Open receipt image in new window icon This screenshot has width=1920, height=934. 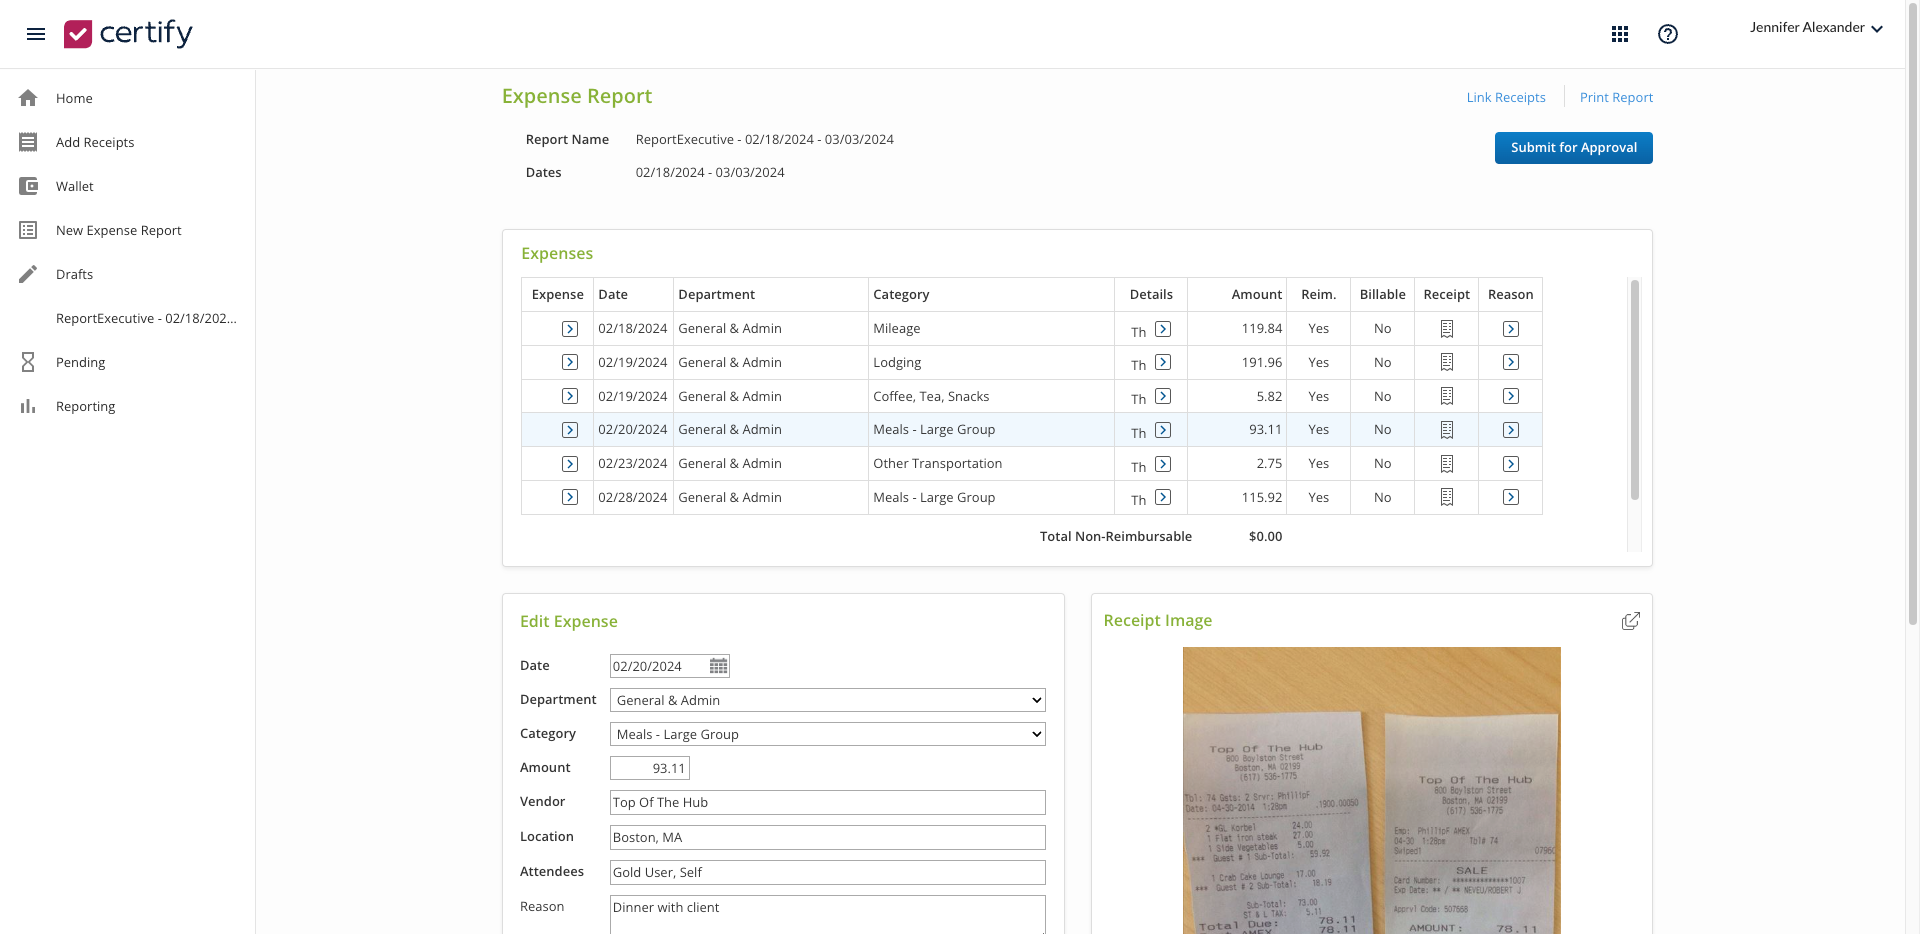pos(1631,620)
